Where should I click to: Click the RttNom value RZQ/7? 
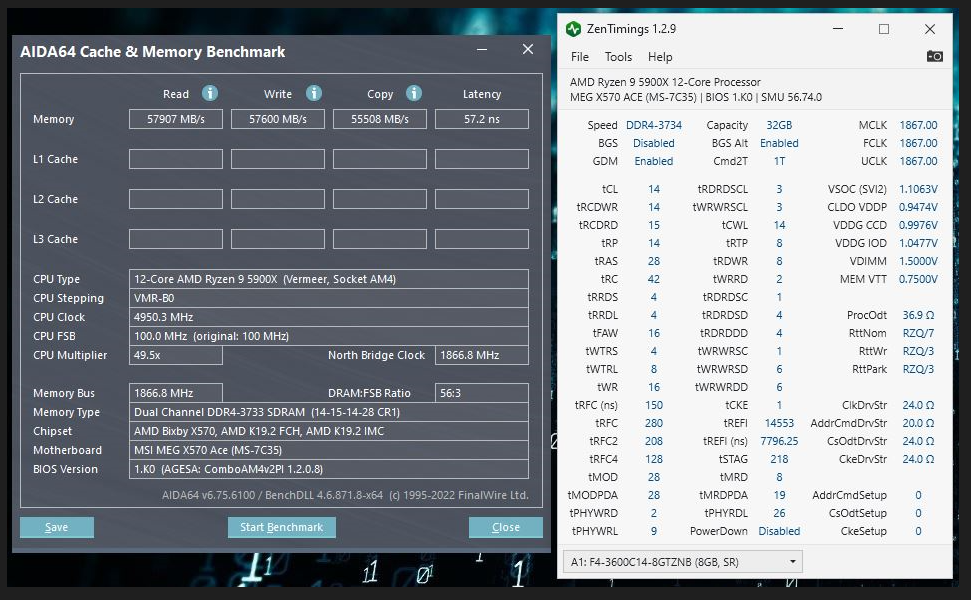pyautogui.click(x=918, y=333)
